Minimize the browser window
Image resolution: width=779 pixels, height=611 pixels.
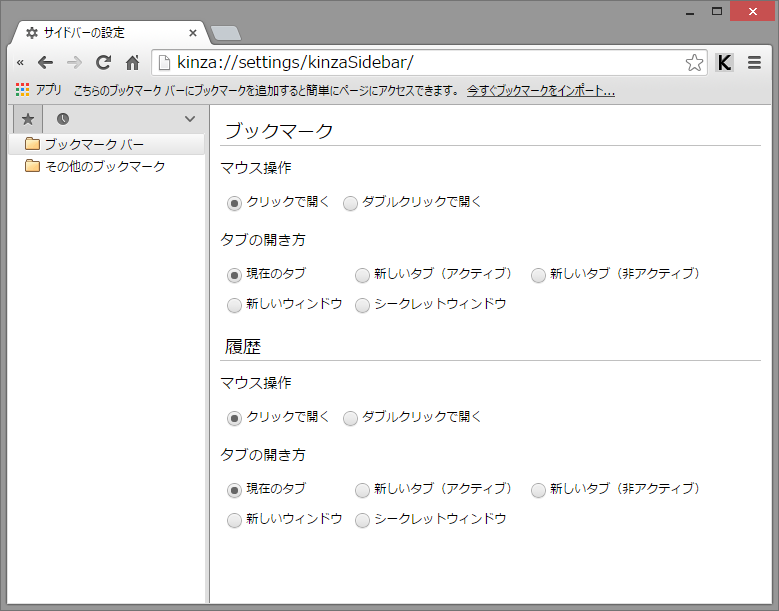[690, 11]
